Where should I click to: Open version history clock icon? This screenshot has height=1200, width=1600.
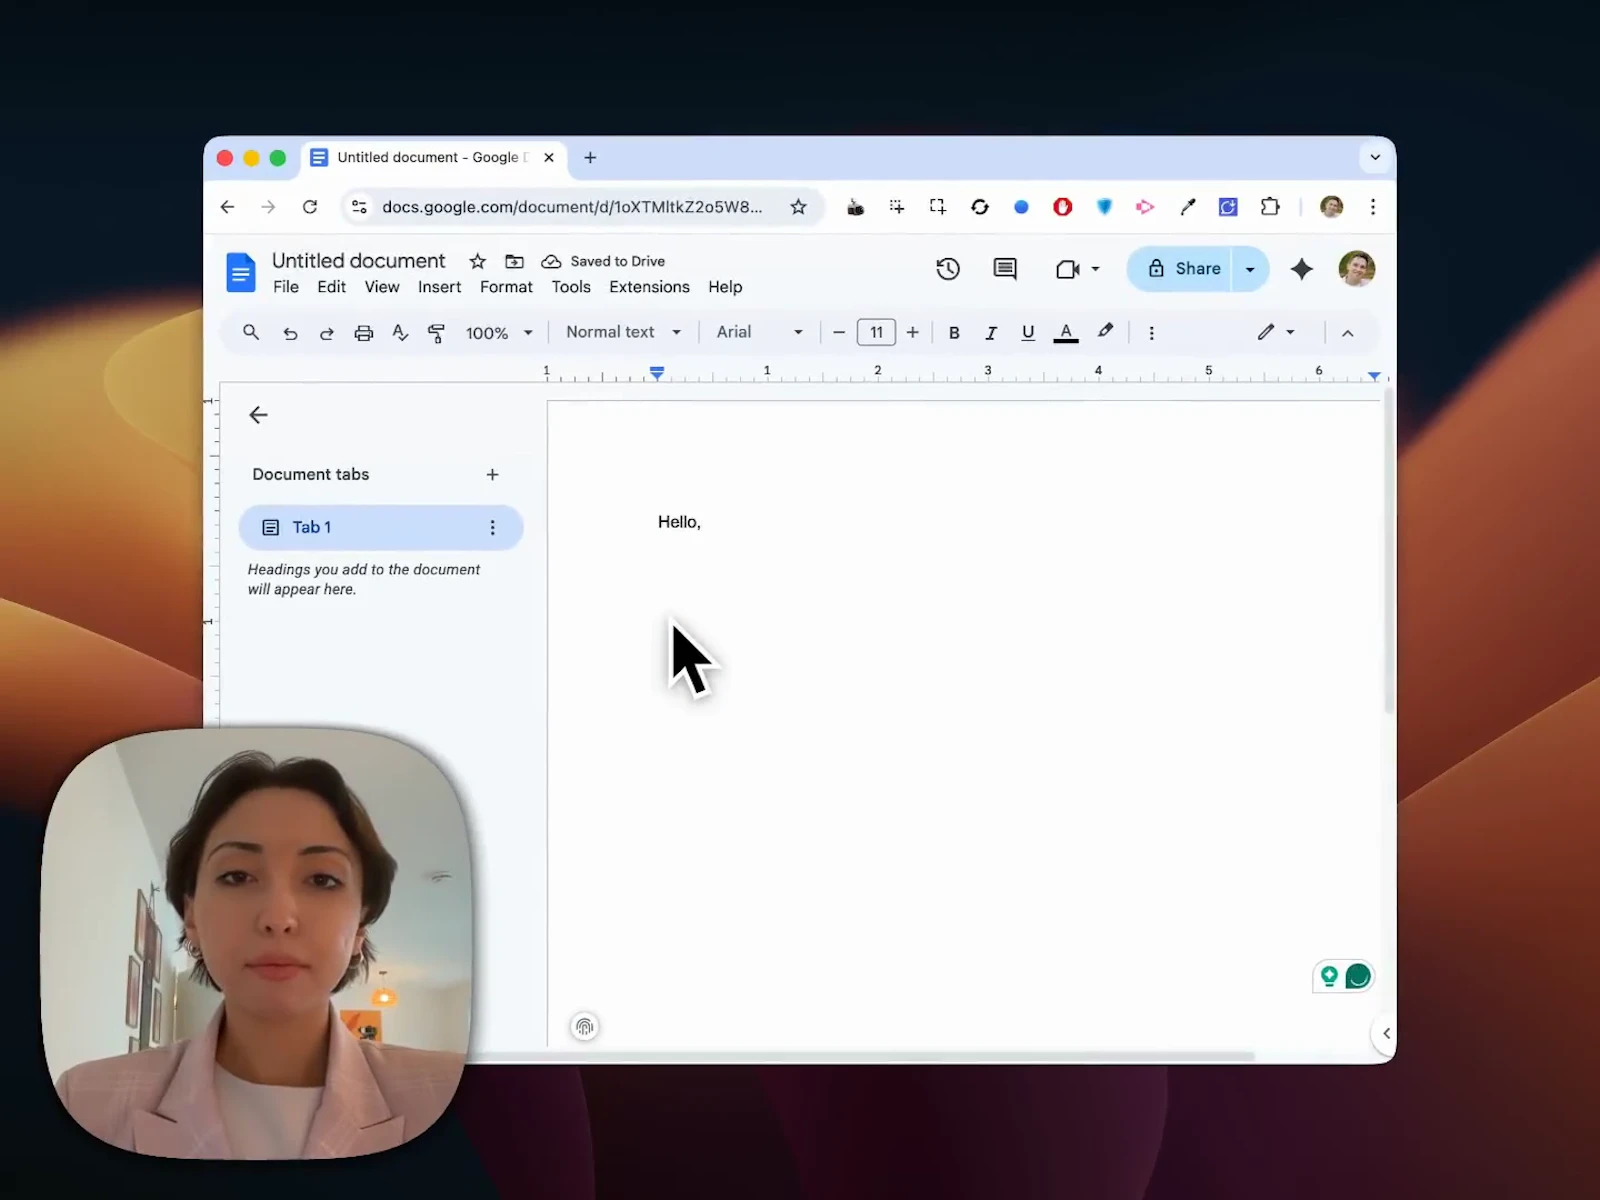pyautogui.click(x=947, y=269)
